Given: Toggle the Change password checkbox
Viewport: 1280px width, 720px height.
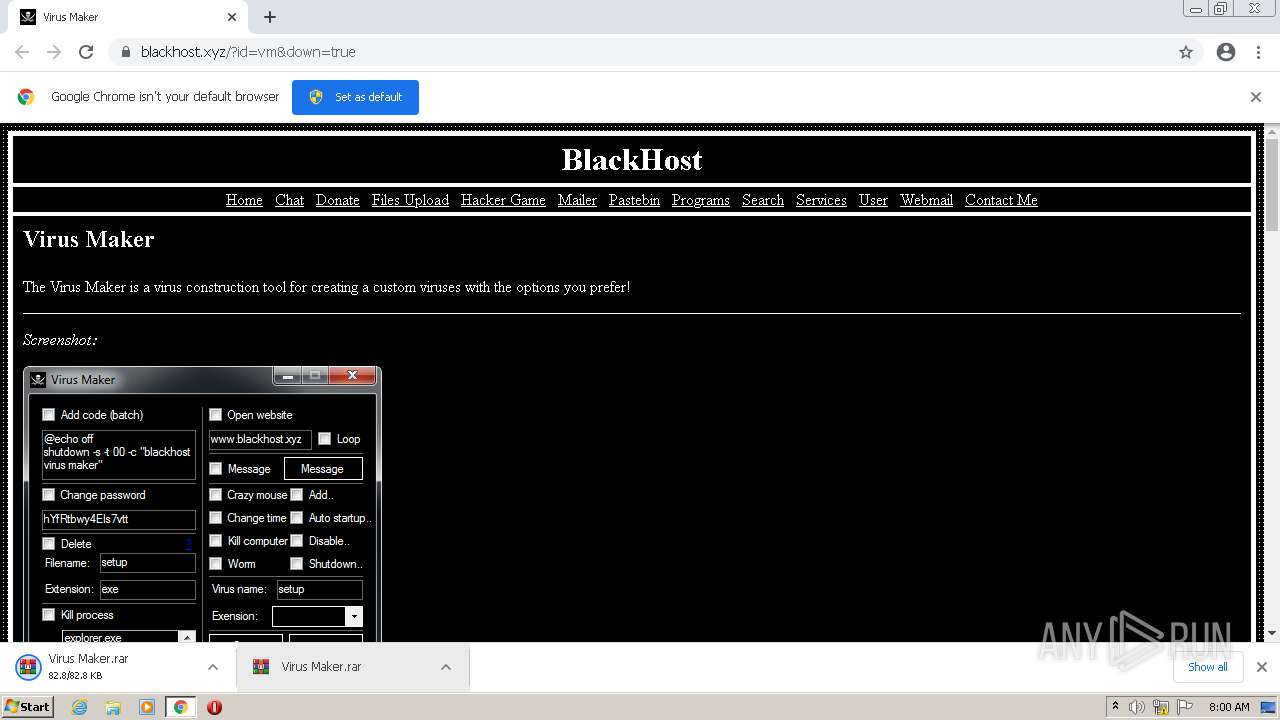Looking at the screenshot, I should coord(48,494).
